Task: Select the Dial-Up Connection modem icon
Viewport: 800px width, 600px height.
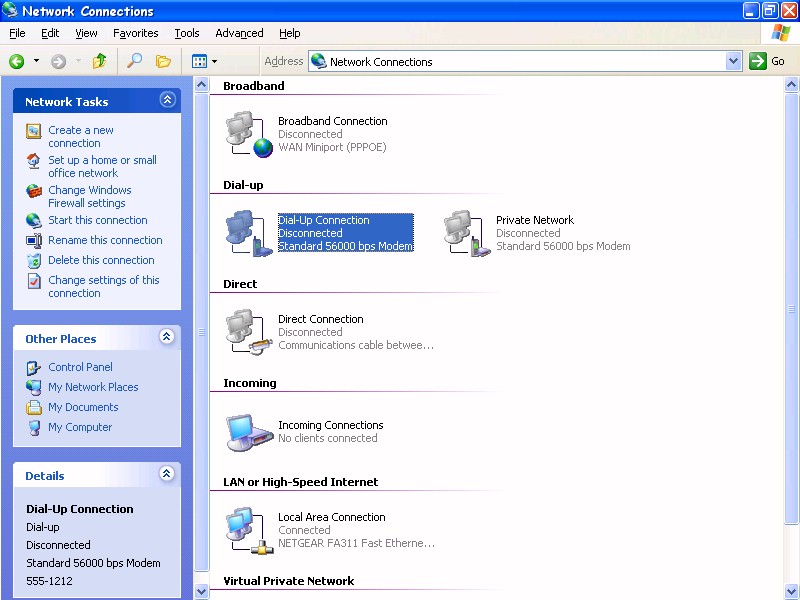Action: 249,233
